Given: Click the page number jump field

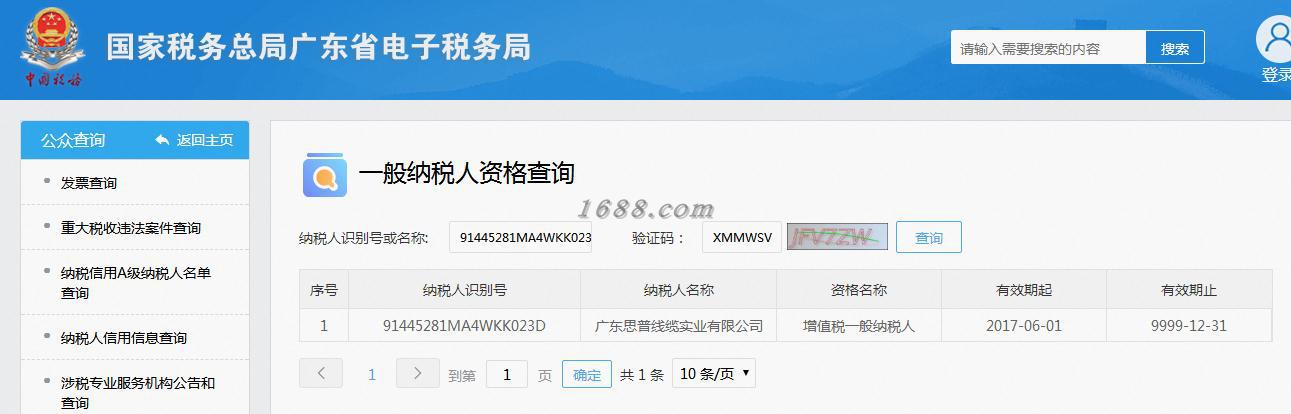Looking at the screenshot, I should coord(507,374).
